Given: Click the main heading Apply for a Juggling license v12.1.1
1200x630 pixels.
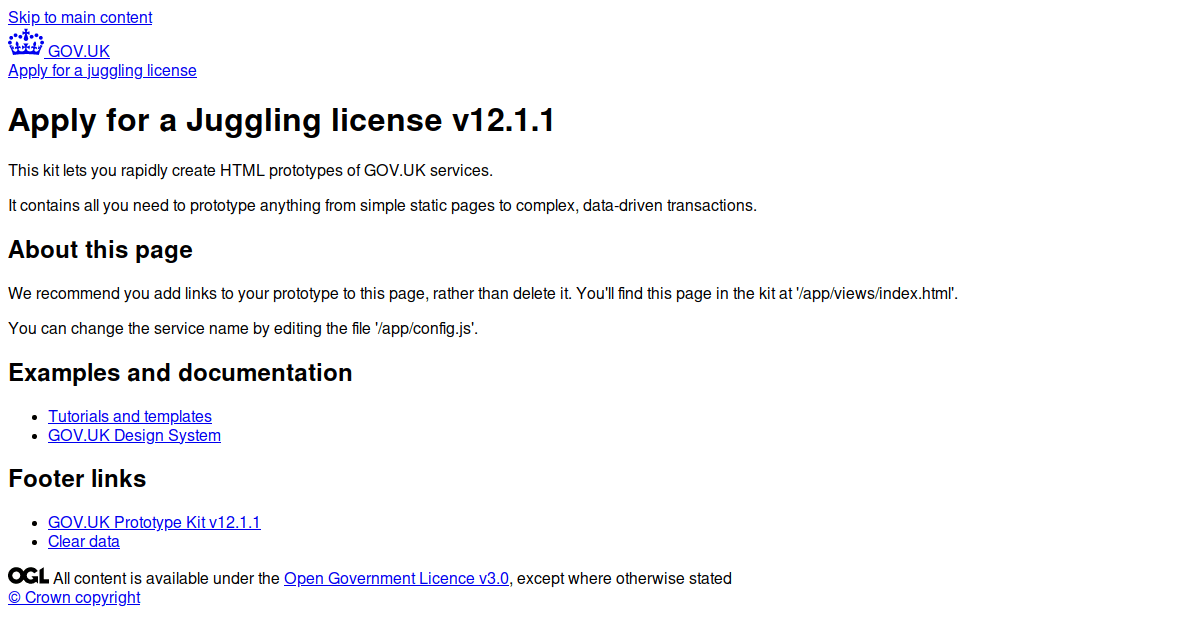Looking at the screenshot, I should (x=281, y=121).
